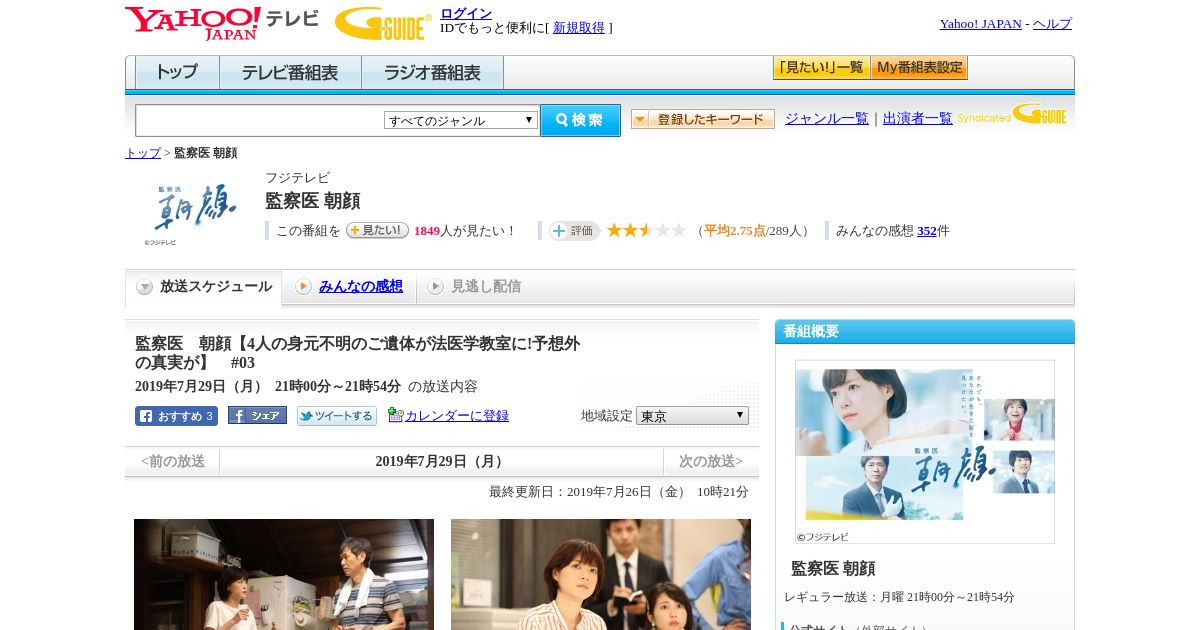The width and height of the screenshot is (1200, 630).
Task: Click the G-GUIDE logo in header
Action: (x=383, y=23)
